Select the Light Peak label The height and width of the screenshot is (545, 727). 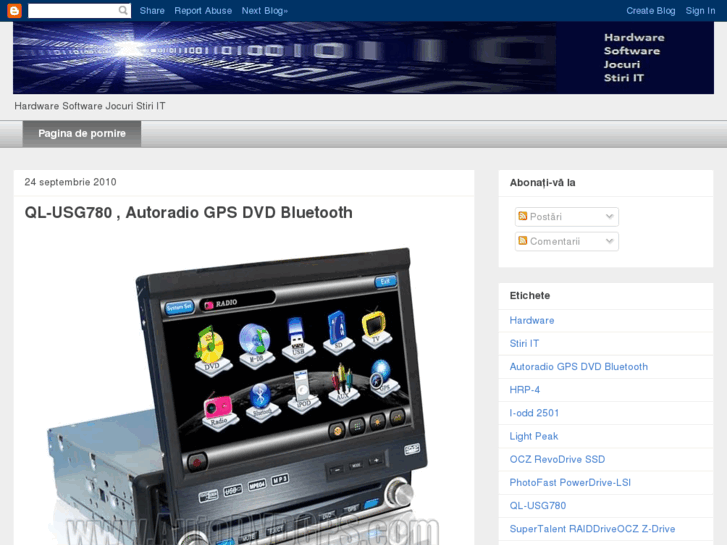[x=534, y=436]
